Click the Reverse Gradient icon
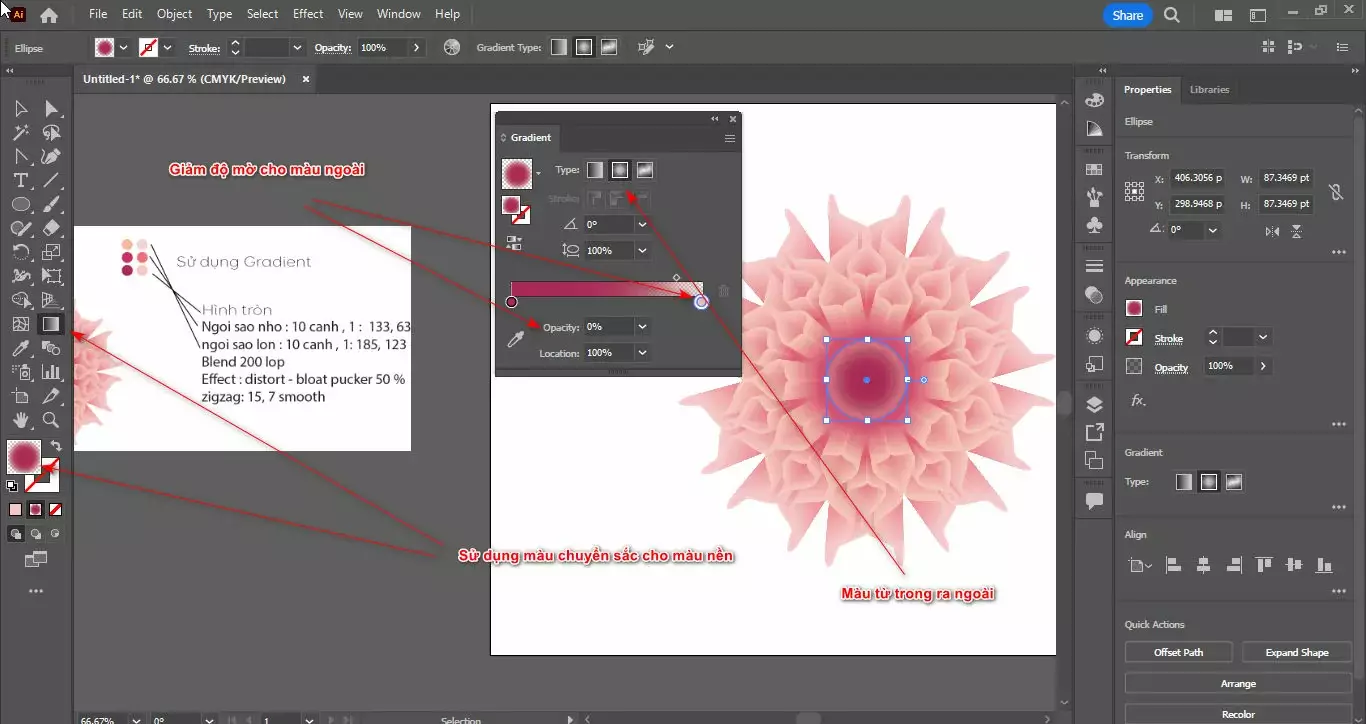Viewport: 1366px width, 724px height. point(514,242)
